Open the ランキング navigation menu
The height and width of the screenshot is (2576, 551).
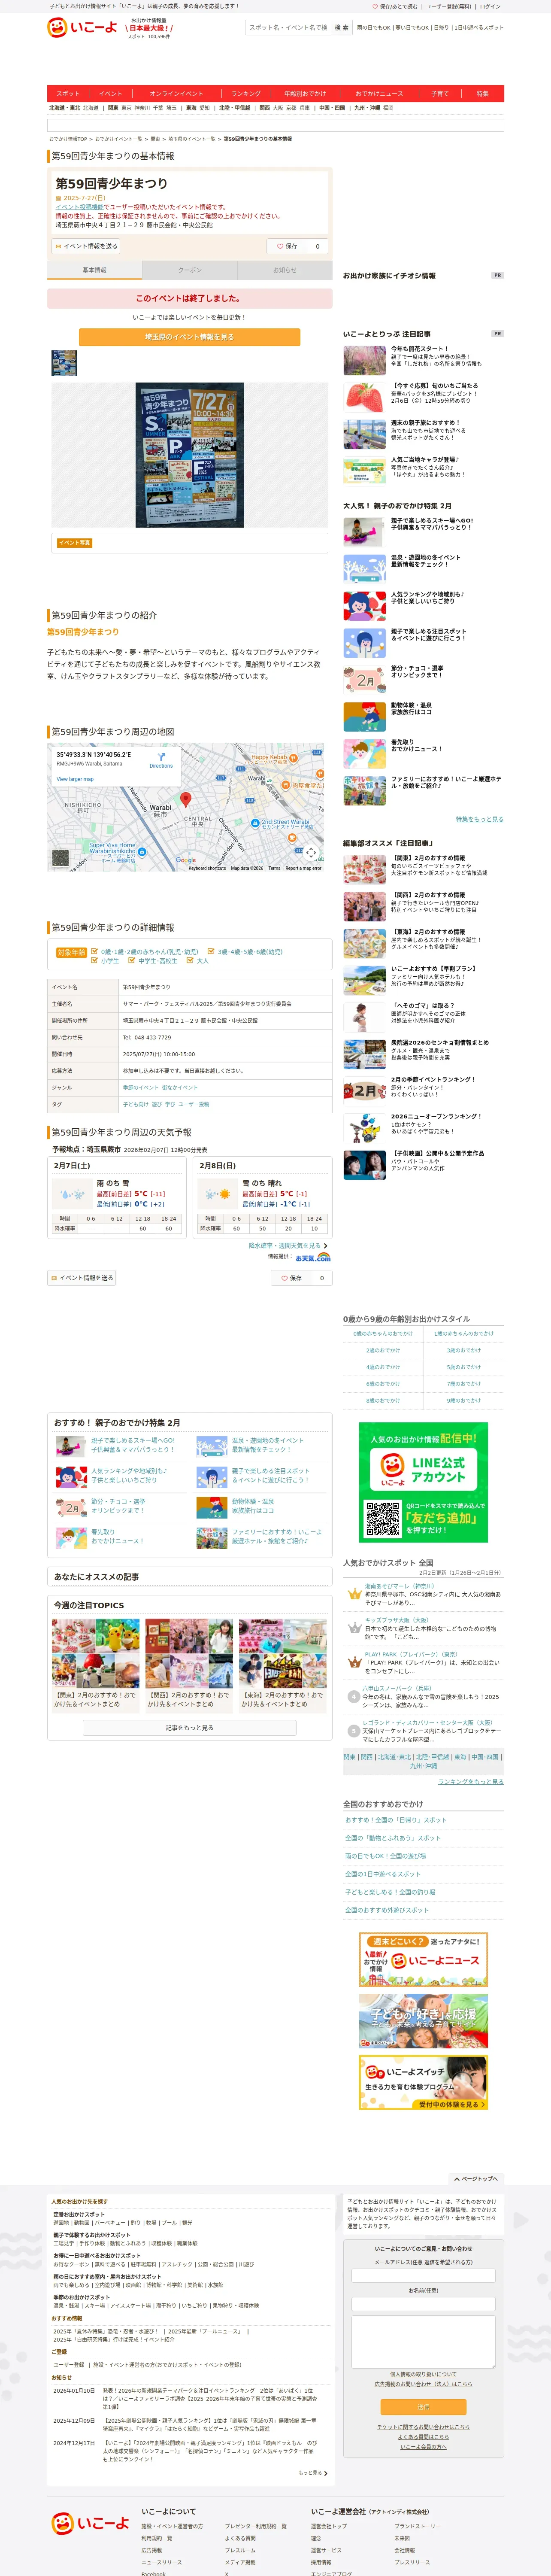click(x=246, y=93)
